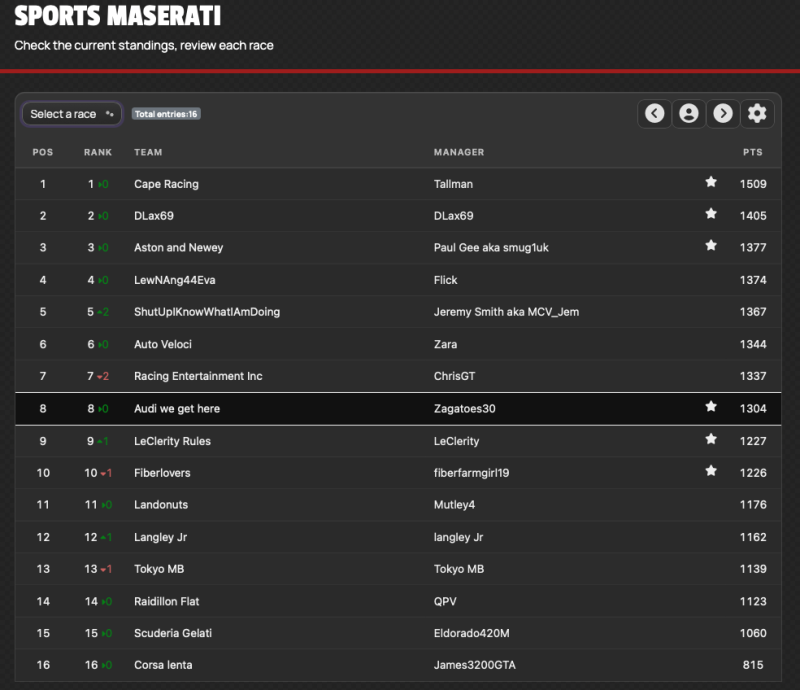Open the Select a race dropdown
This screenshot has width=800, height=690.
[71, 114]
